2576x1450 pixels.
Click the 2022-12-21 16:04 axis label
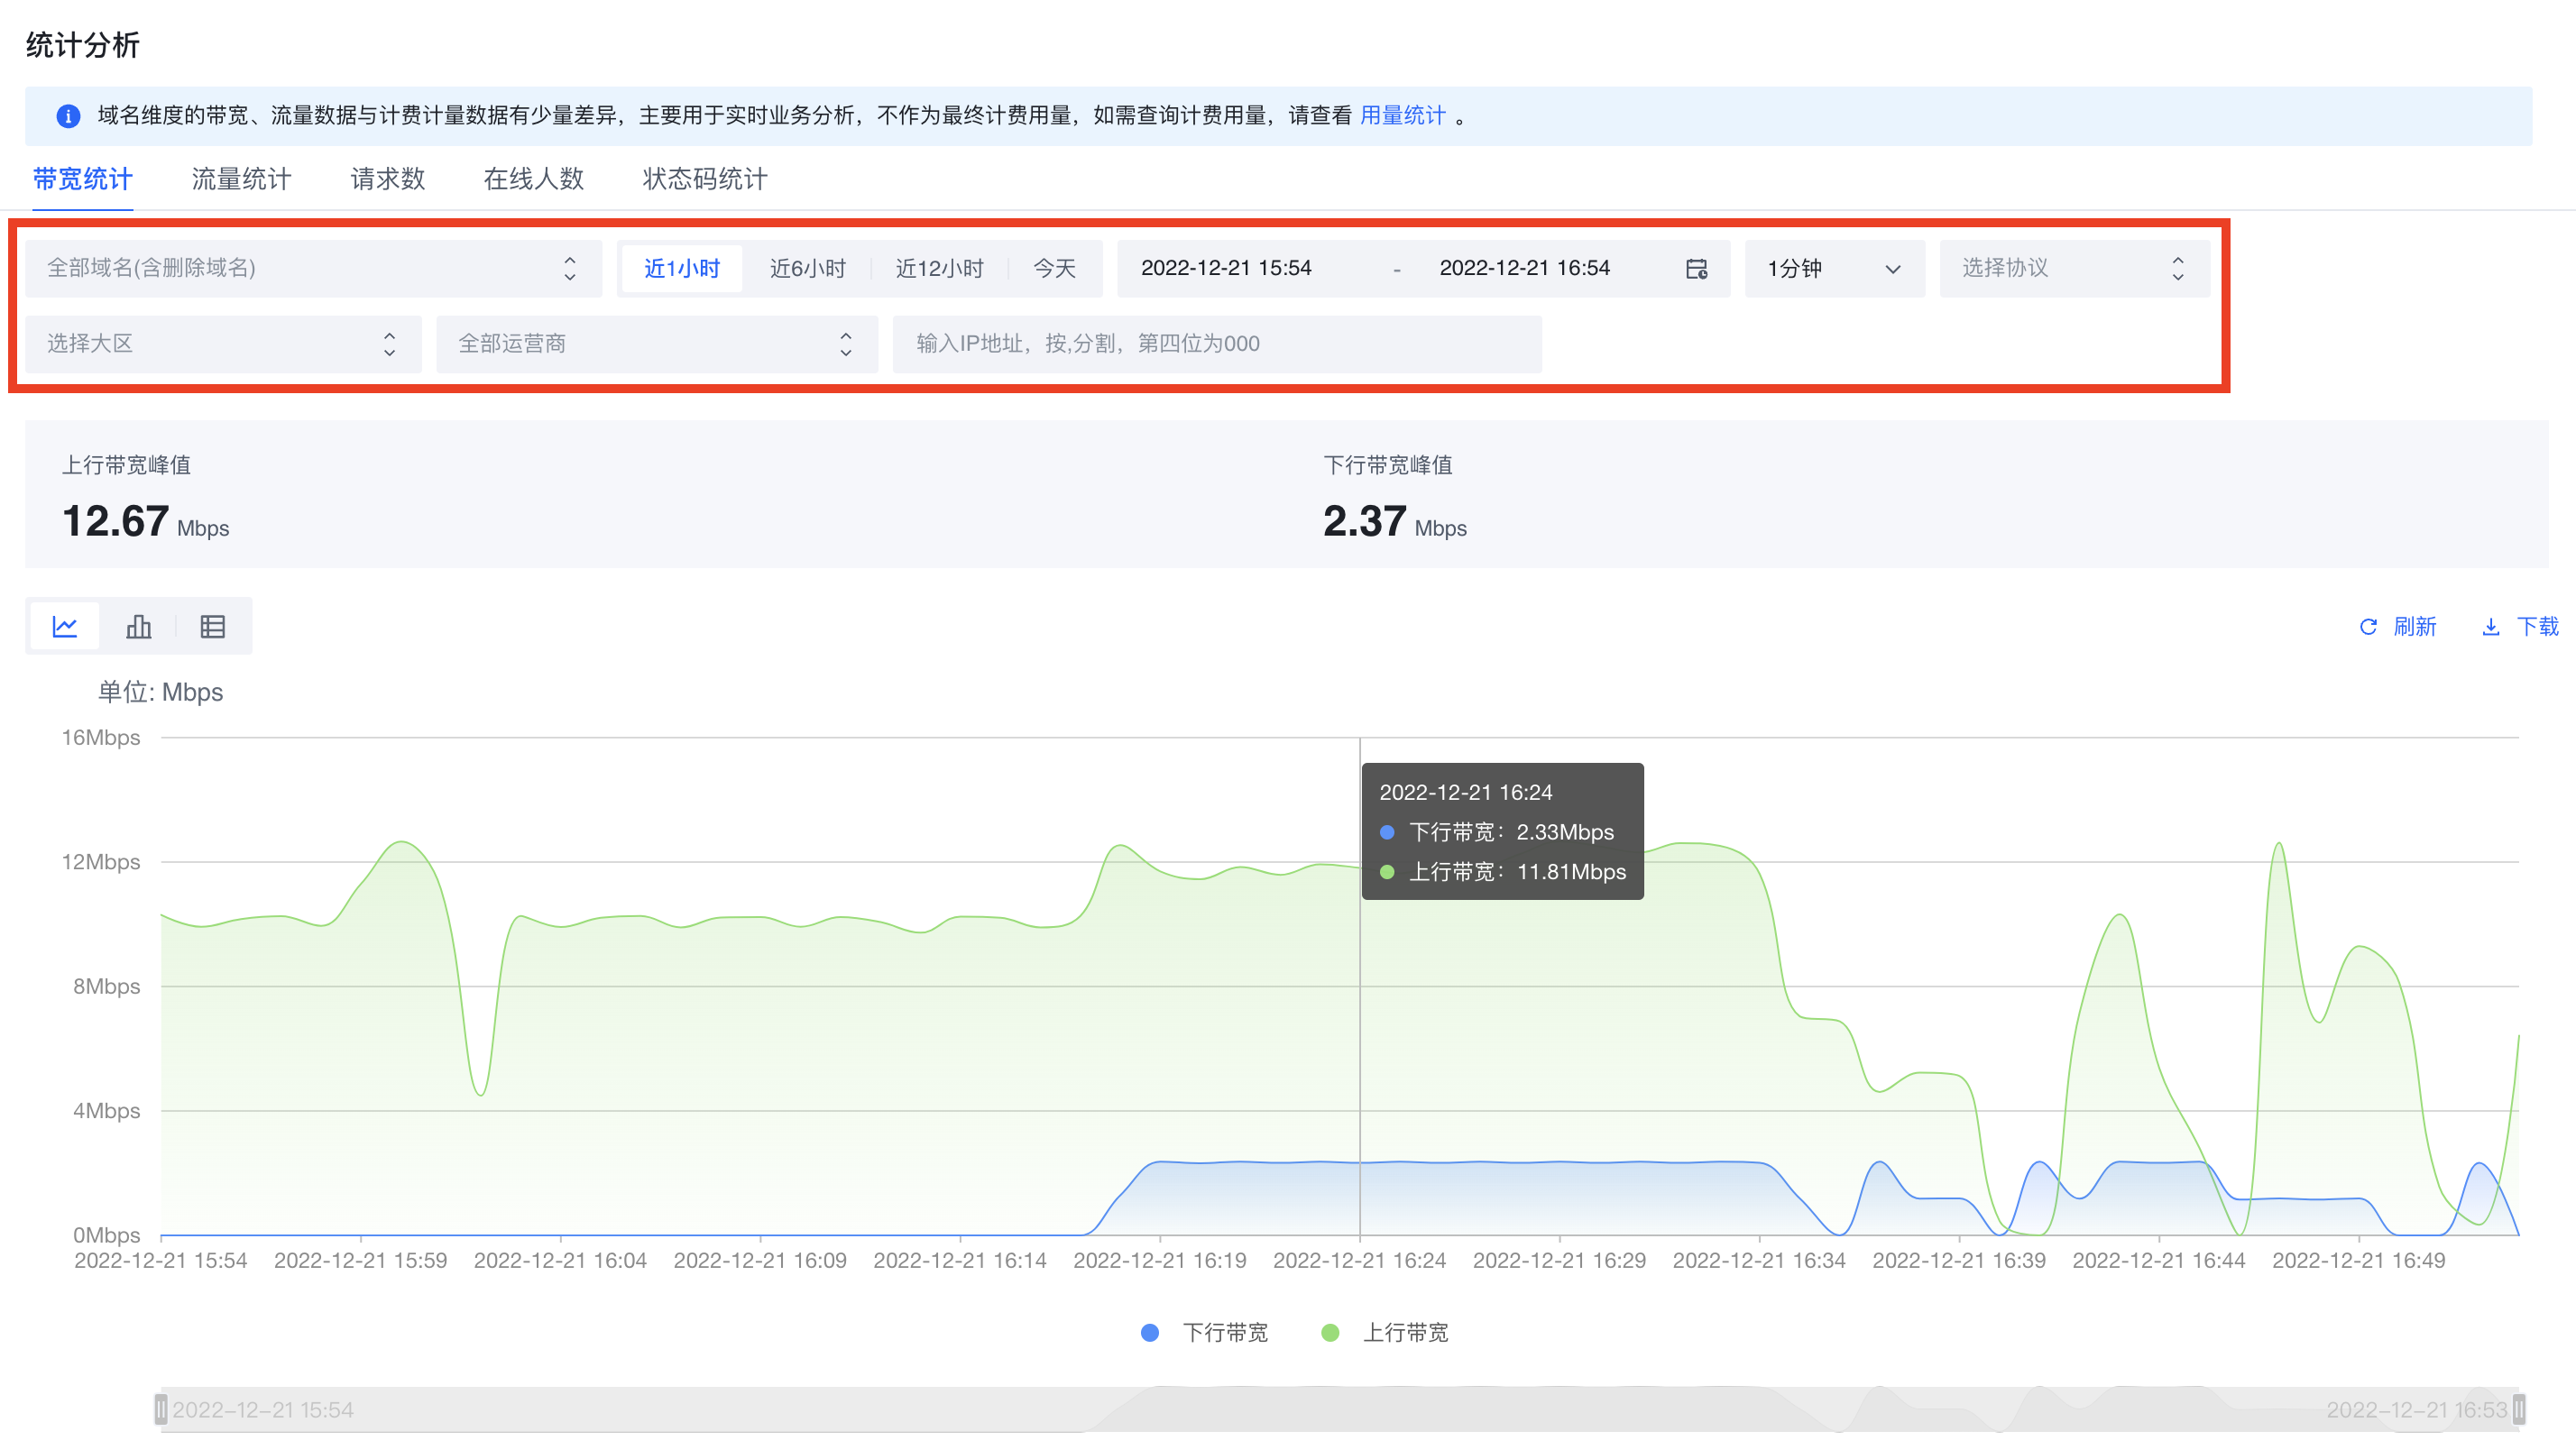click(560, 1261)
